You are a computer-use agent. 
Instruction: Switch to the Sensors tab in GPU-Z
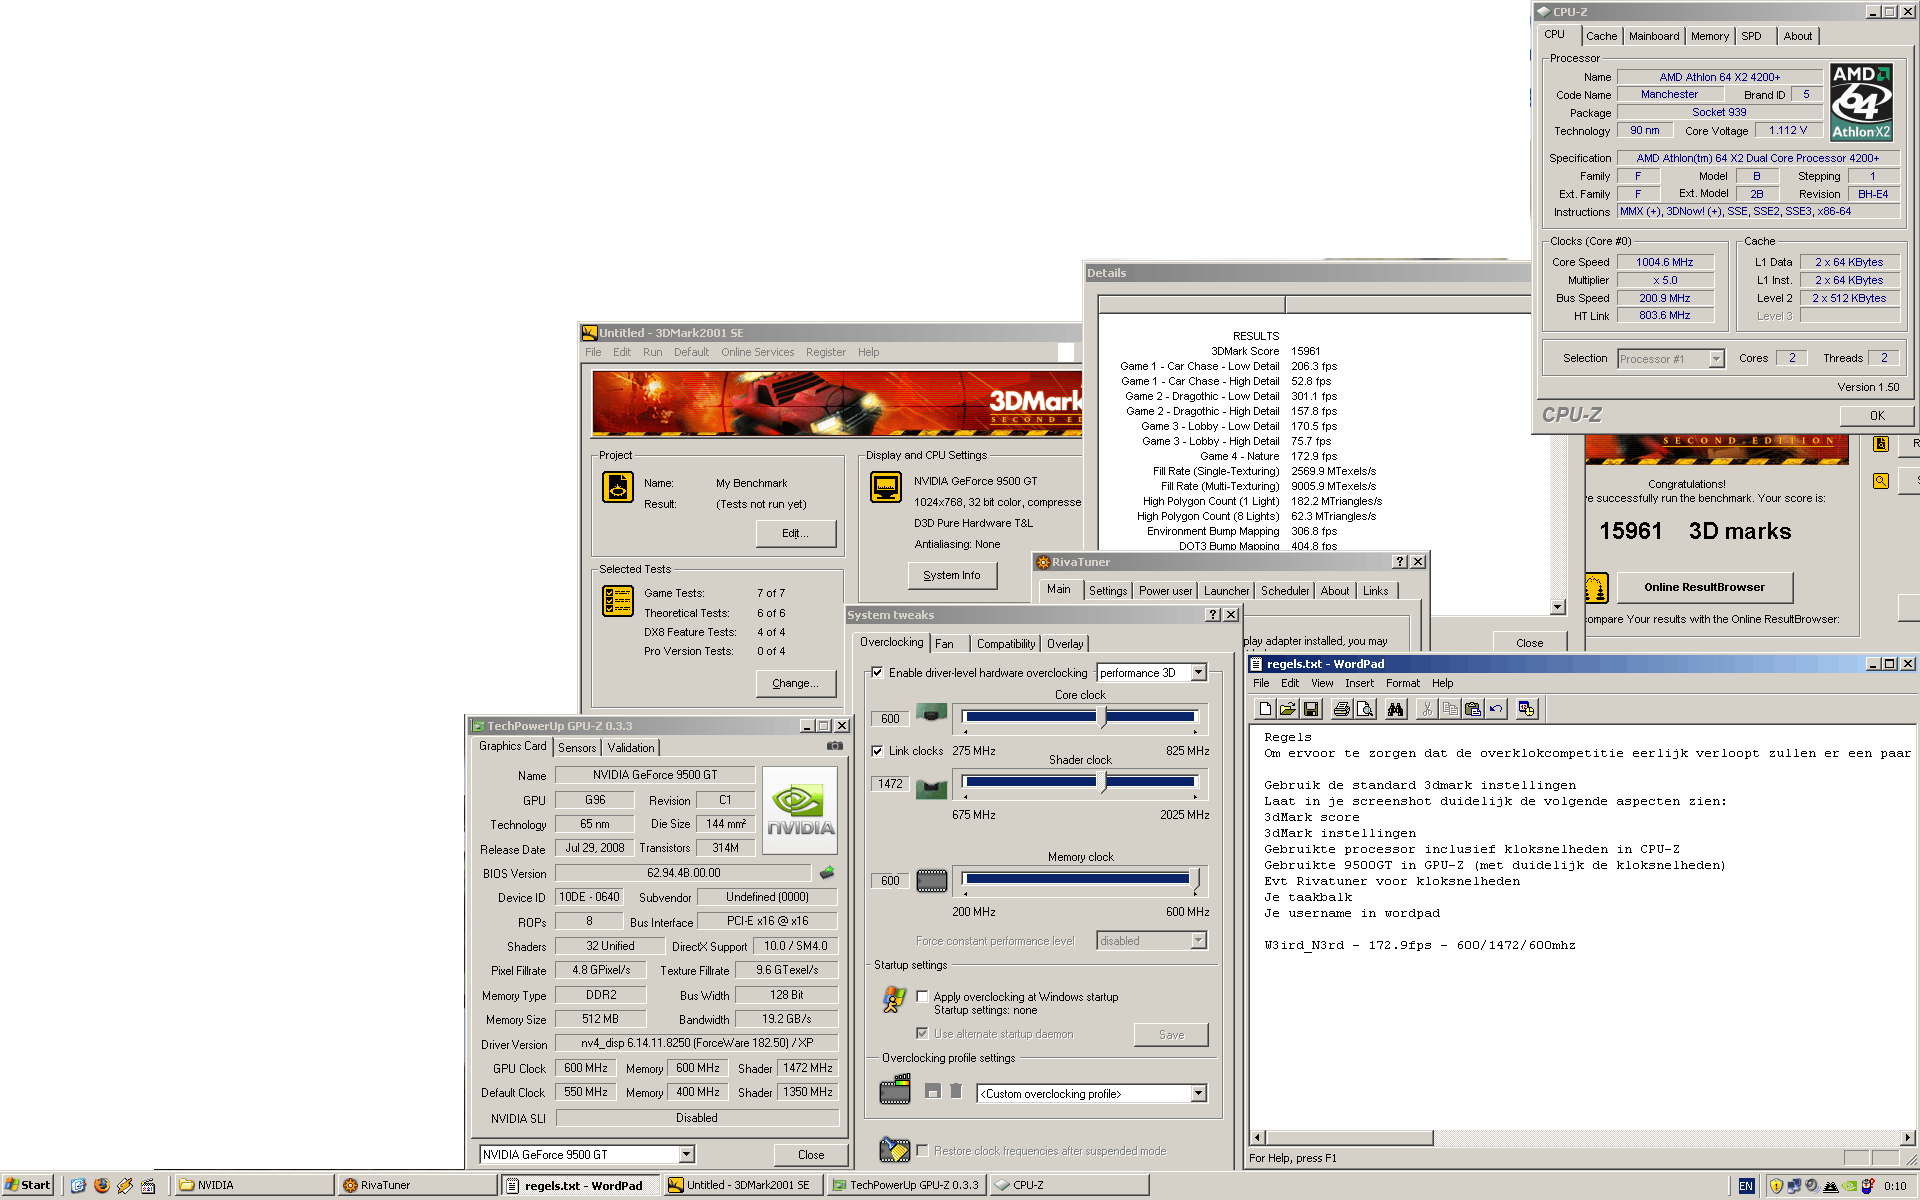(577, 748)
